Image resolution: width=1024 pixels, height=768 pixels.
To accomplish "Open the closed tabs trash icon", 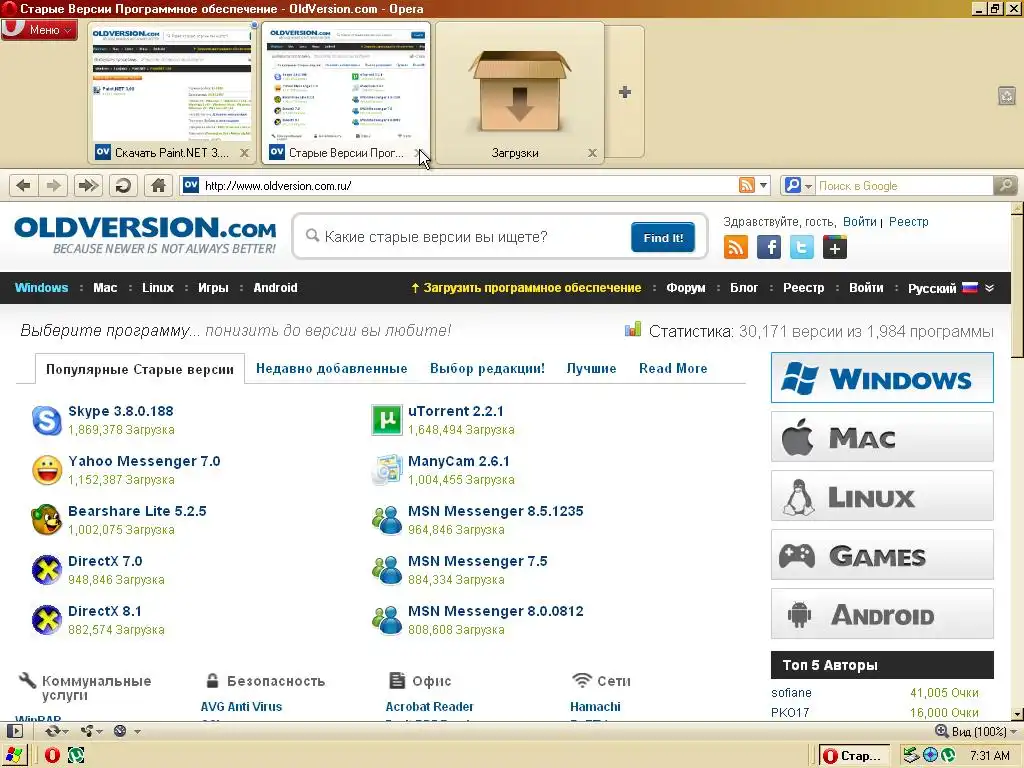I will coord(1006,96).
